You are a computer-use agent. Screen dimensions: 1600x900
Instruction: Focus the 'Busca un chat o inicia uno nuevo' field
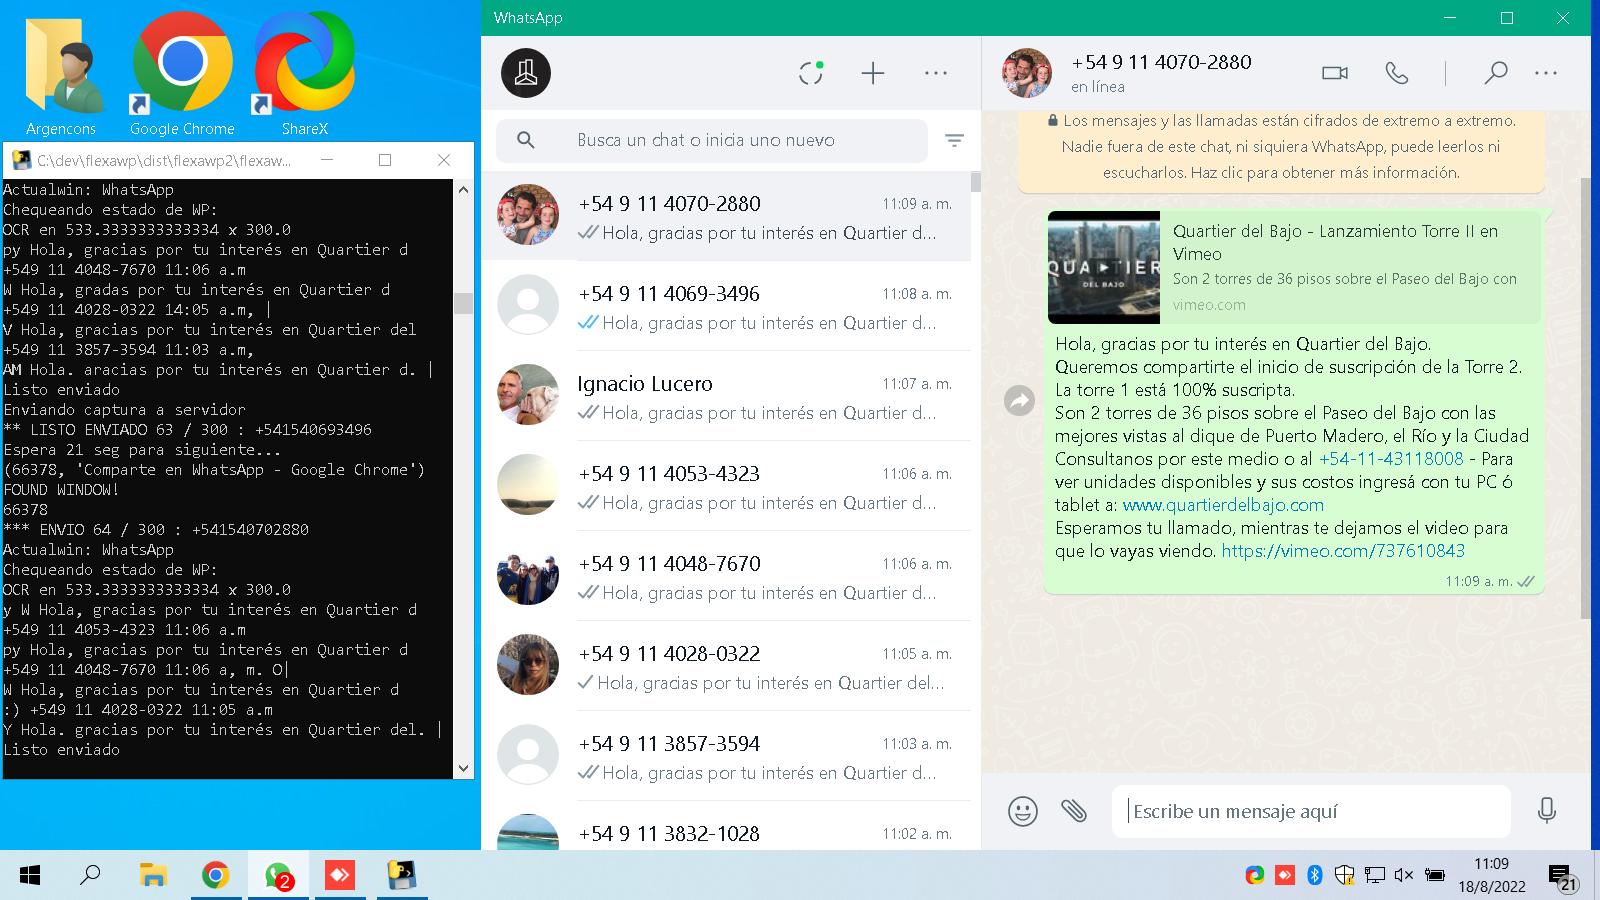point(712,140)
